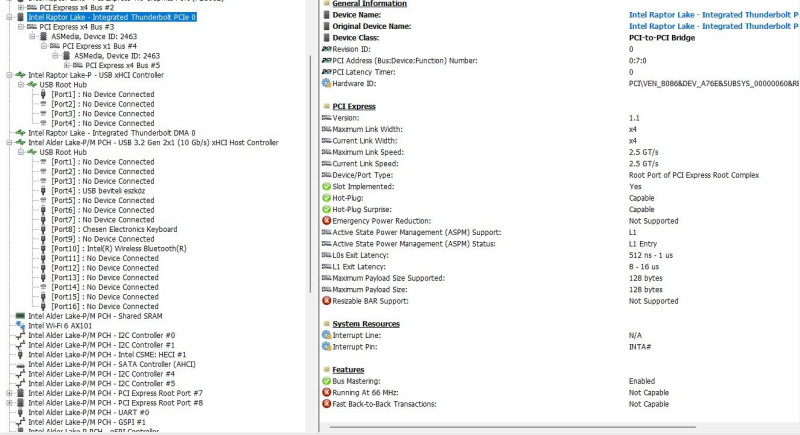Click the details panel horizontal scrollbar

[x=513, y=427]
